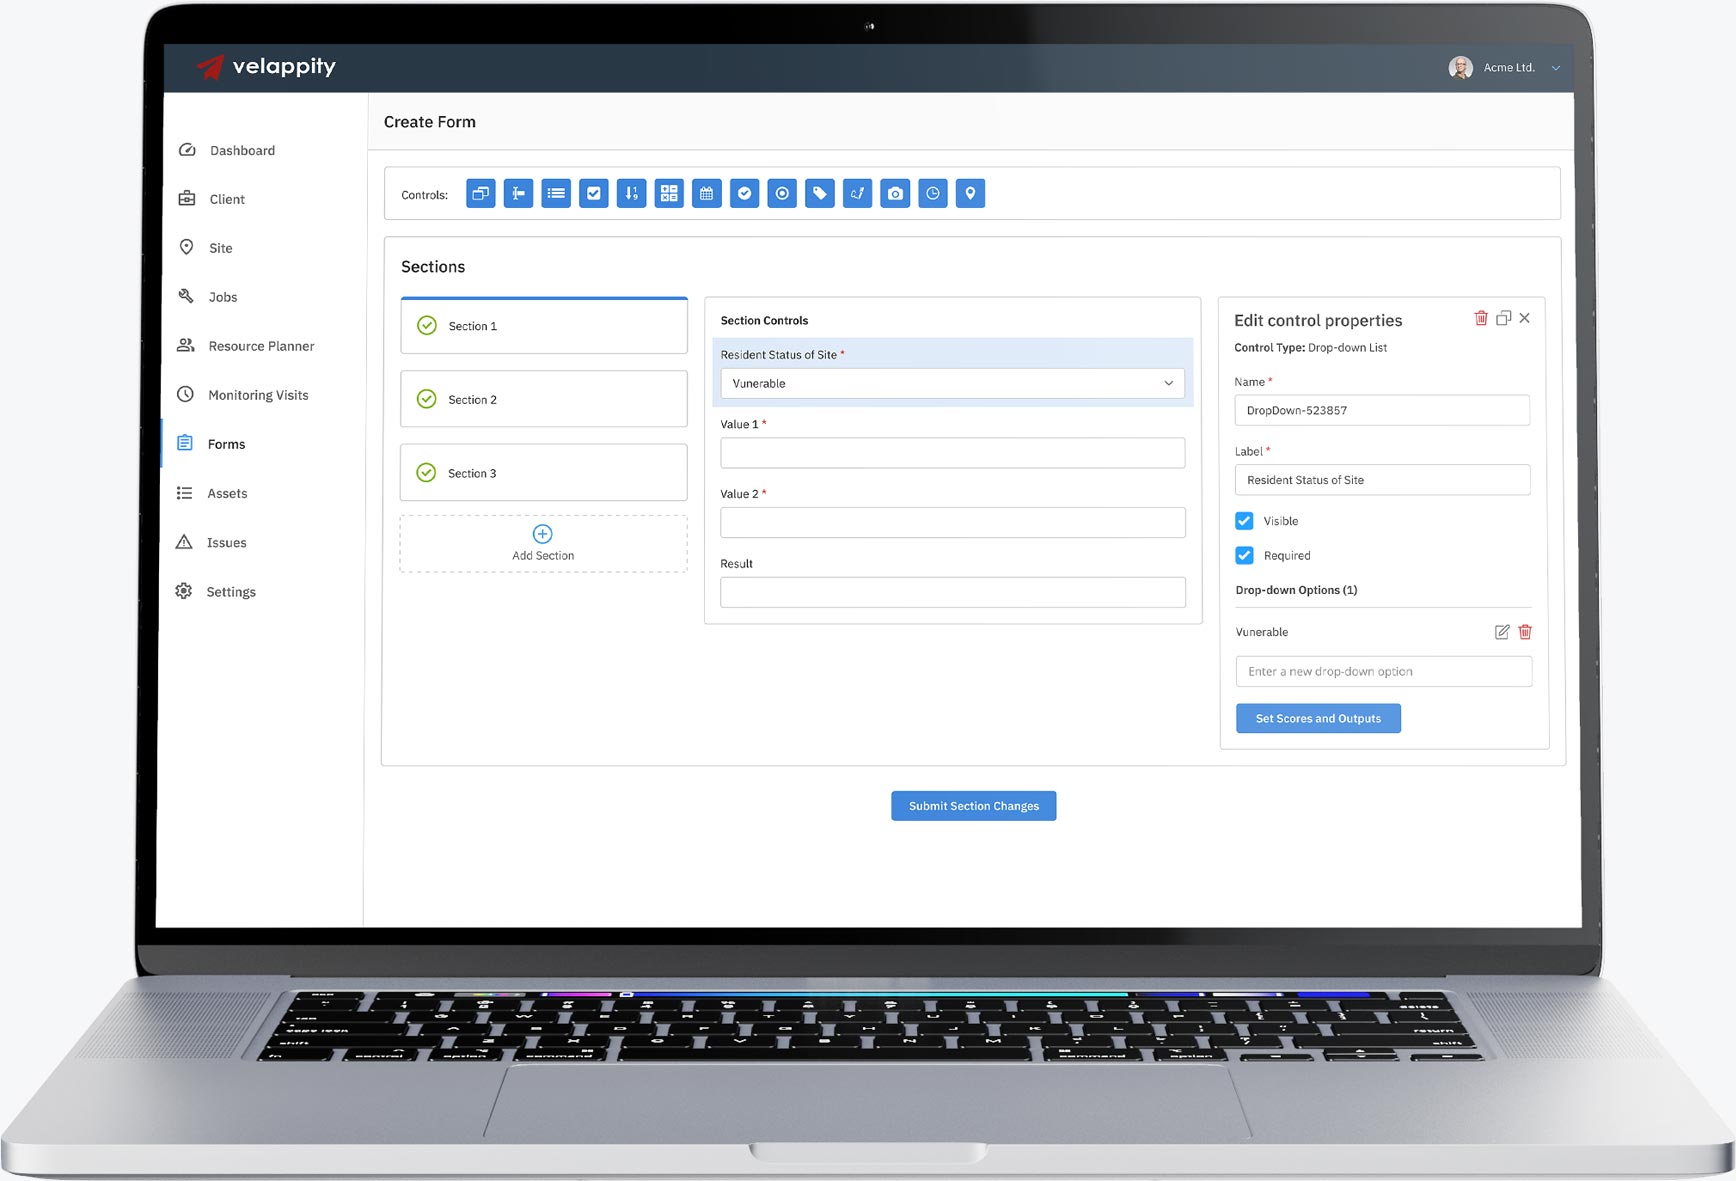Add a calendar date control
The height and width of the screenshot is (1181, 1736).
tap(707, 194)
